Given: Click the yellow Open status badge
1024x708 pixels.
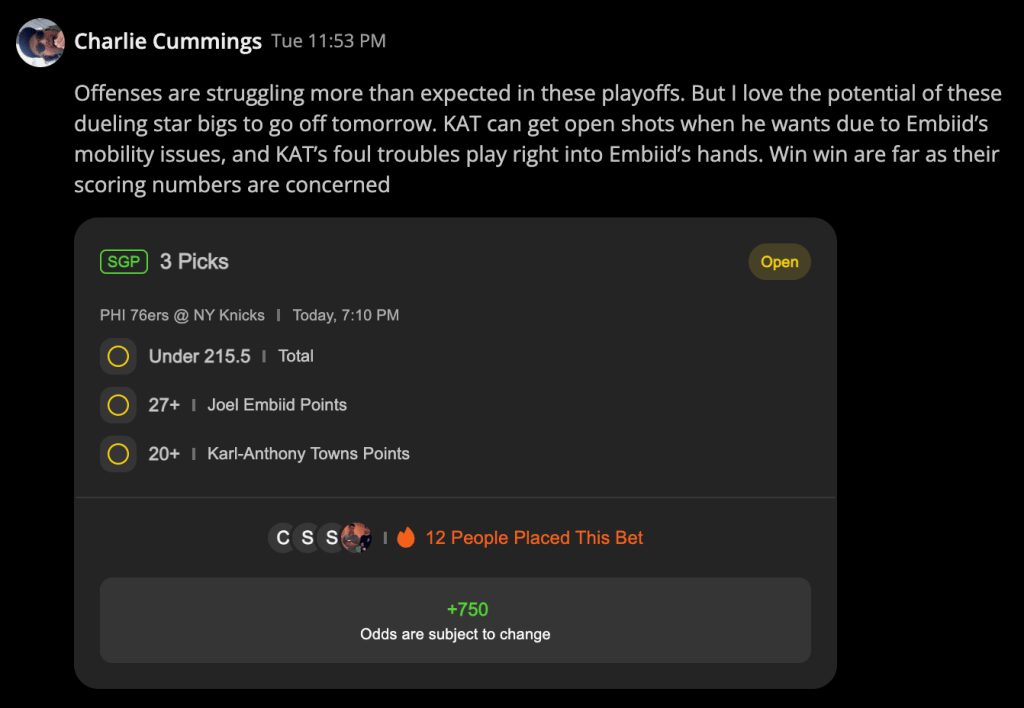Looking at the screenshot, I should pos(779,262).
